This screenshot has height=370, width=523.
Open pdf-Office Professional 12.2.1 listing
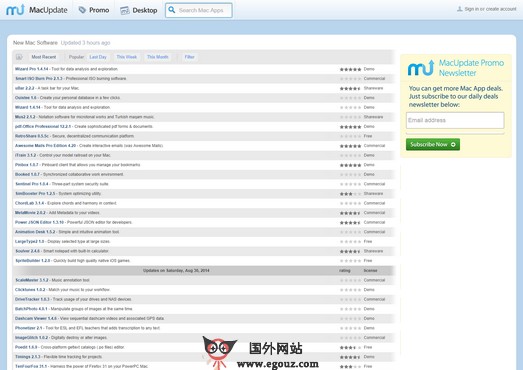[x=43, y=126]
